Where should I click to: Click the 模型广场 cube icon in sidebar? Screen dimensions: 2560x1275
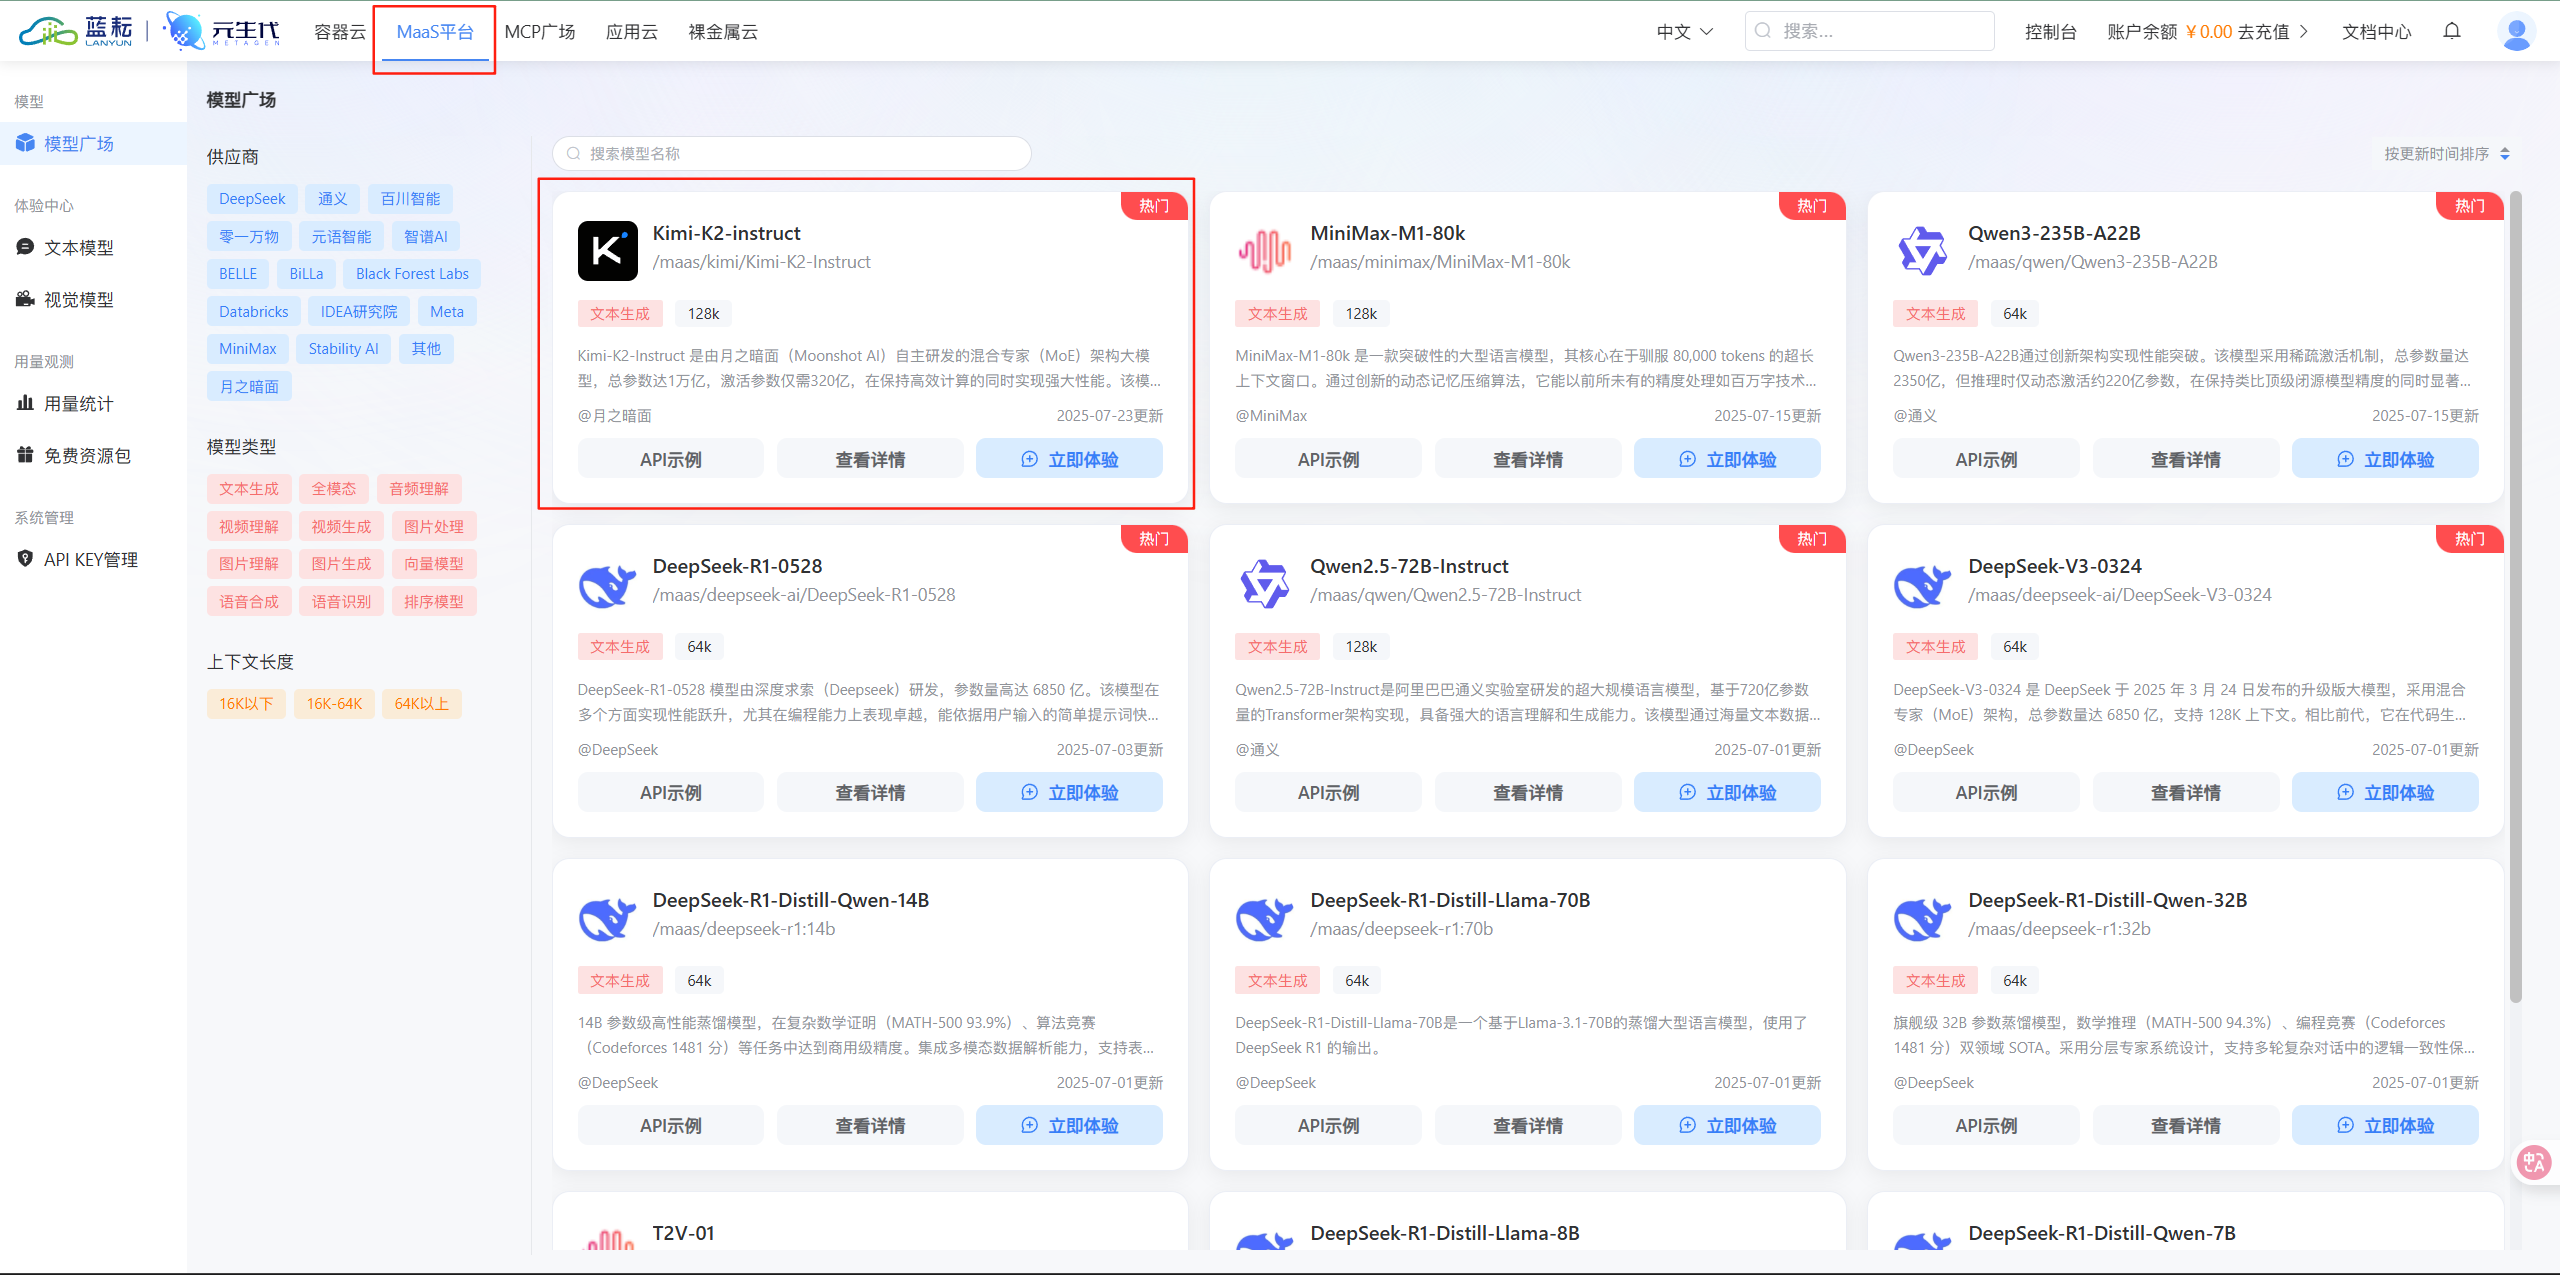click(25, 143)
